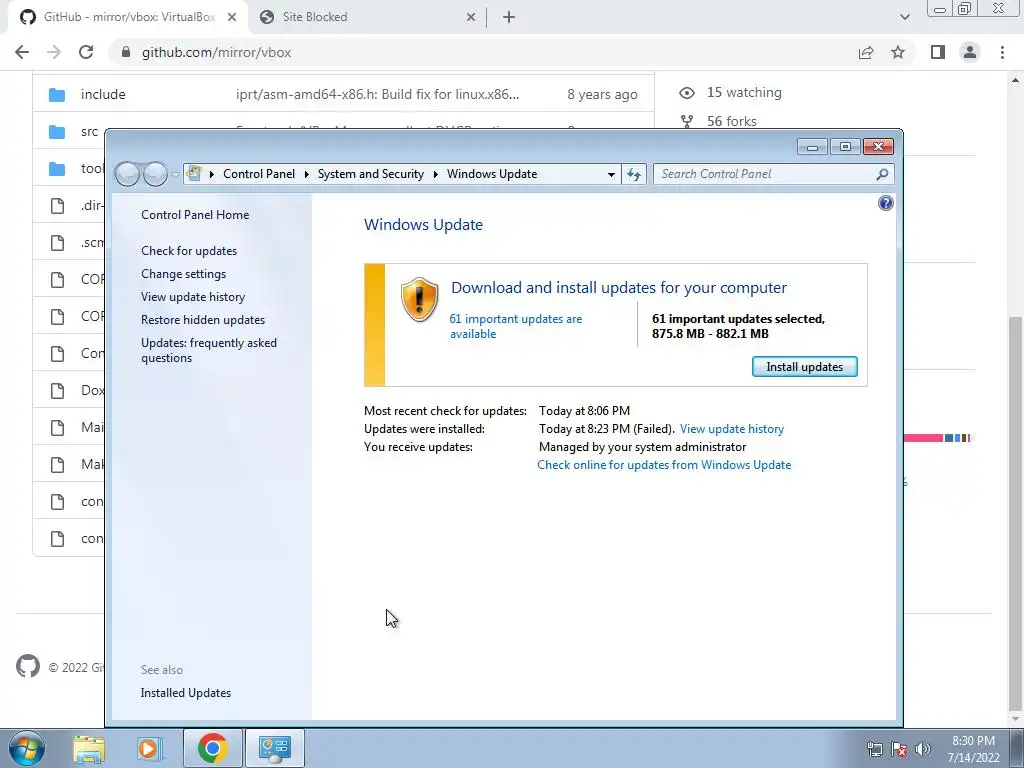Click the Windows Update shield warning icon
1024x768 pixels.
[419, 300]
